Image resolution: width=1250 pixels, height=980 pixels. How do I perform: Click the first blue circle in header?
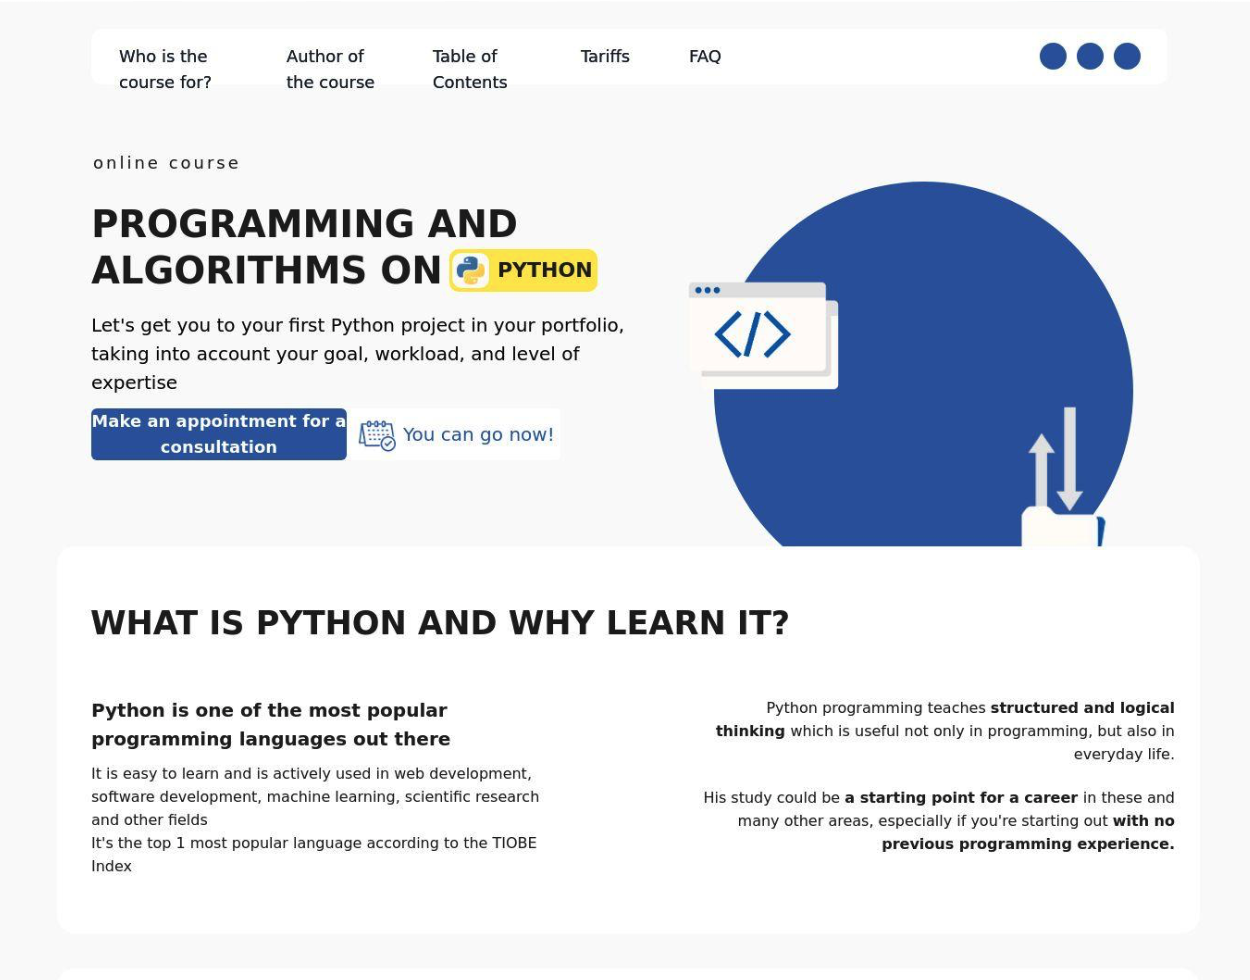click(1053, 56)
